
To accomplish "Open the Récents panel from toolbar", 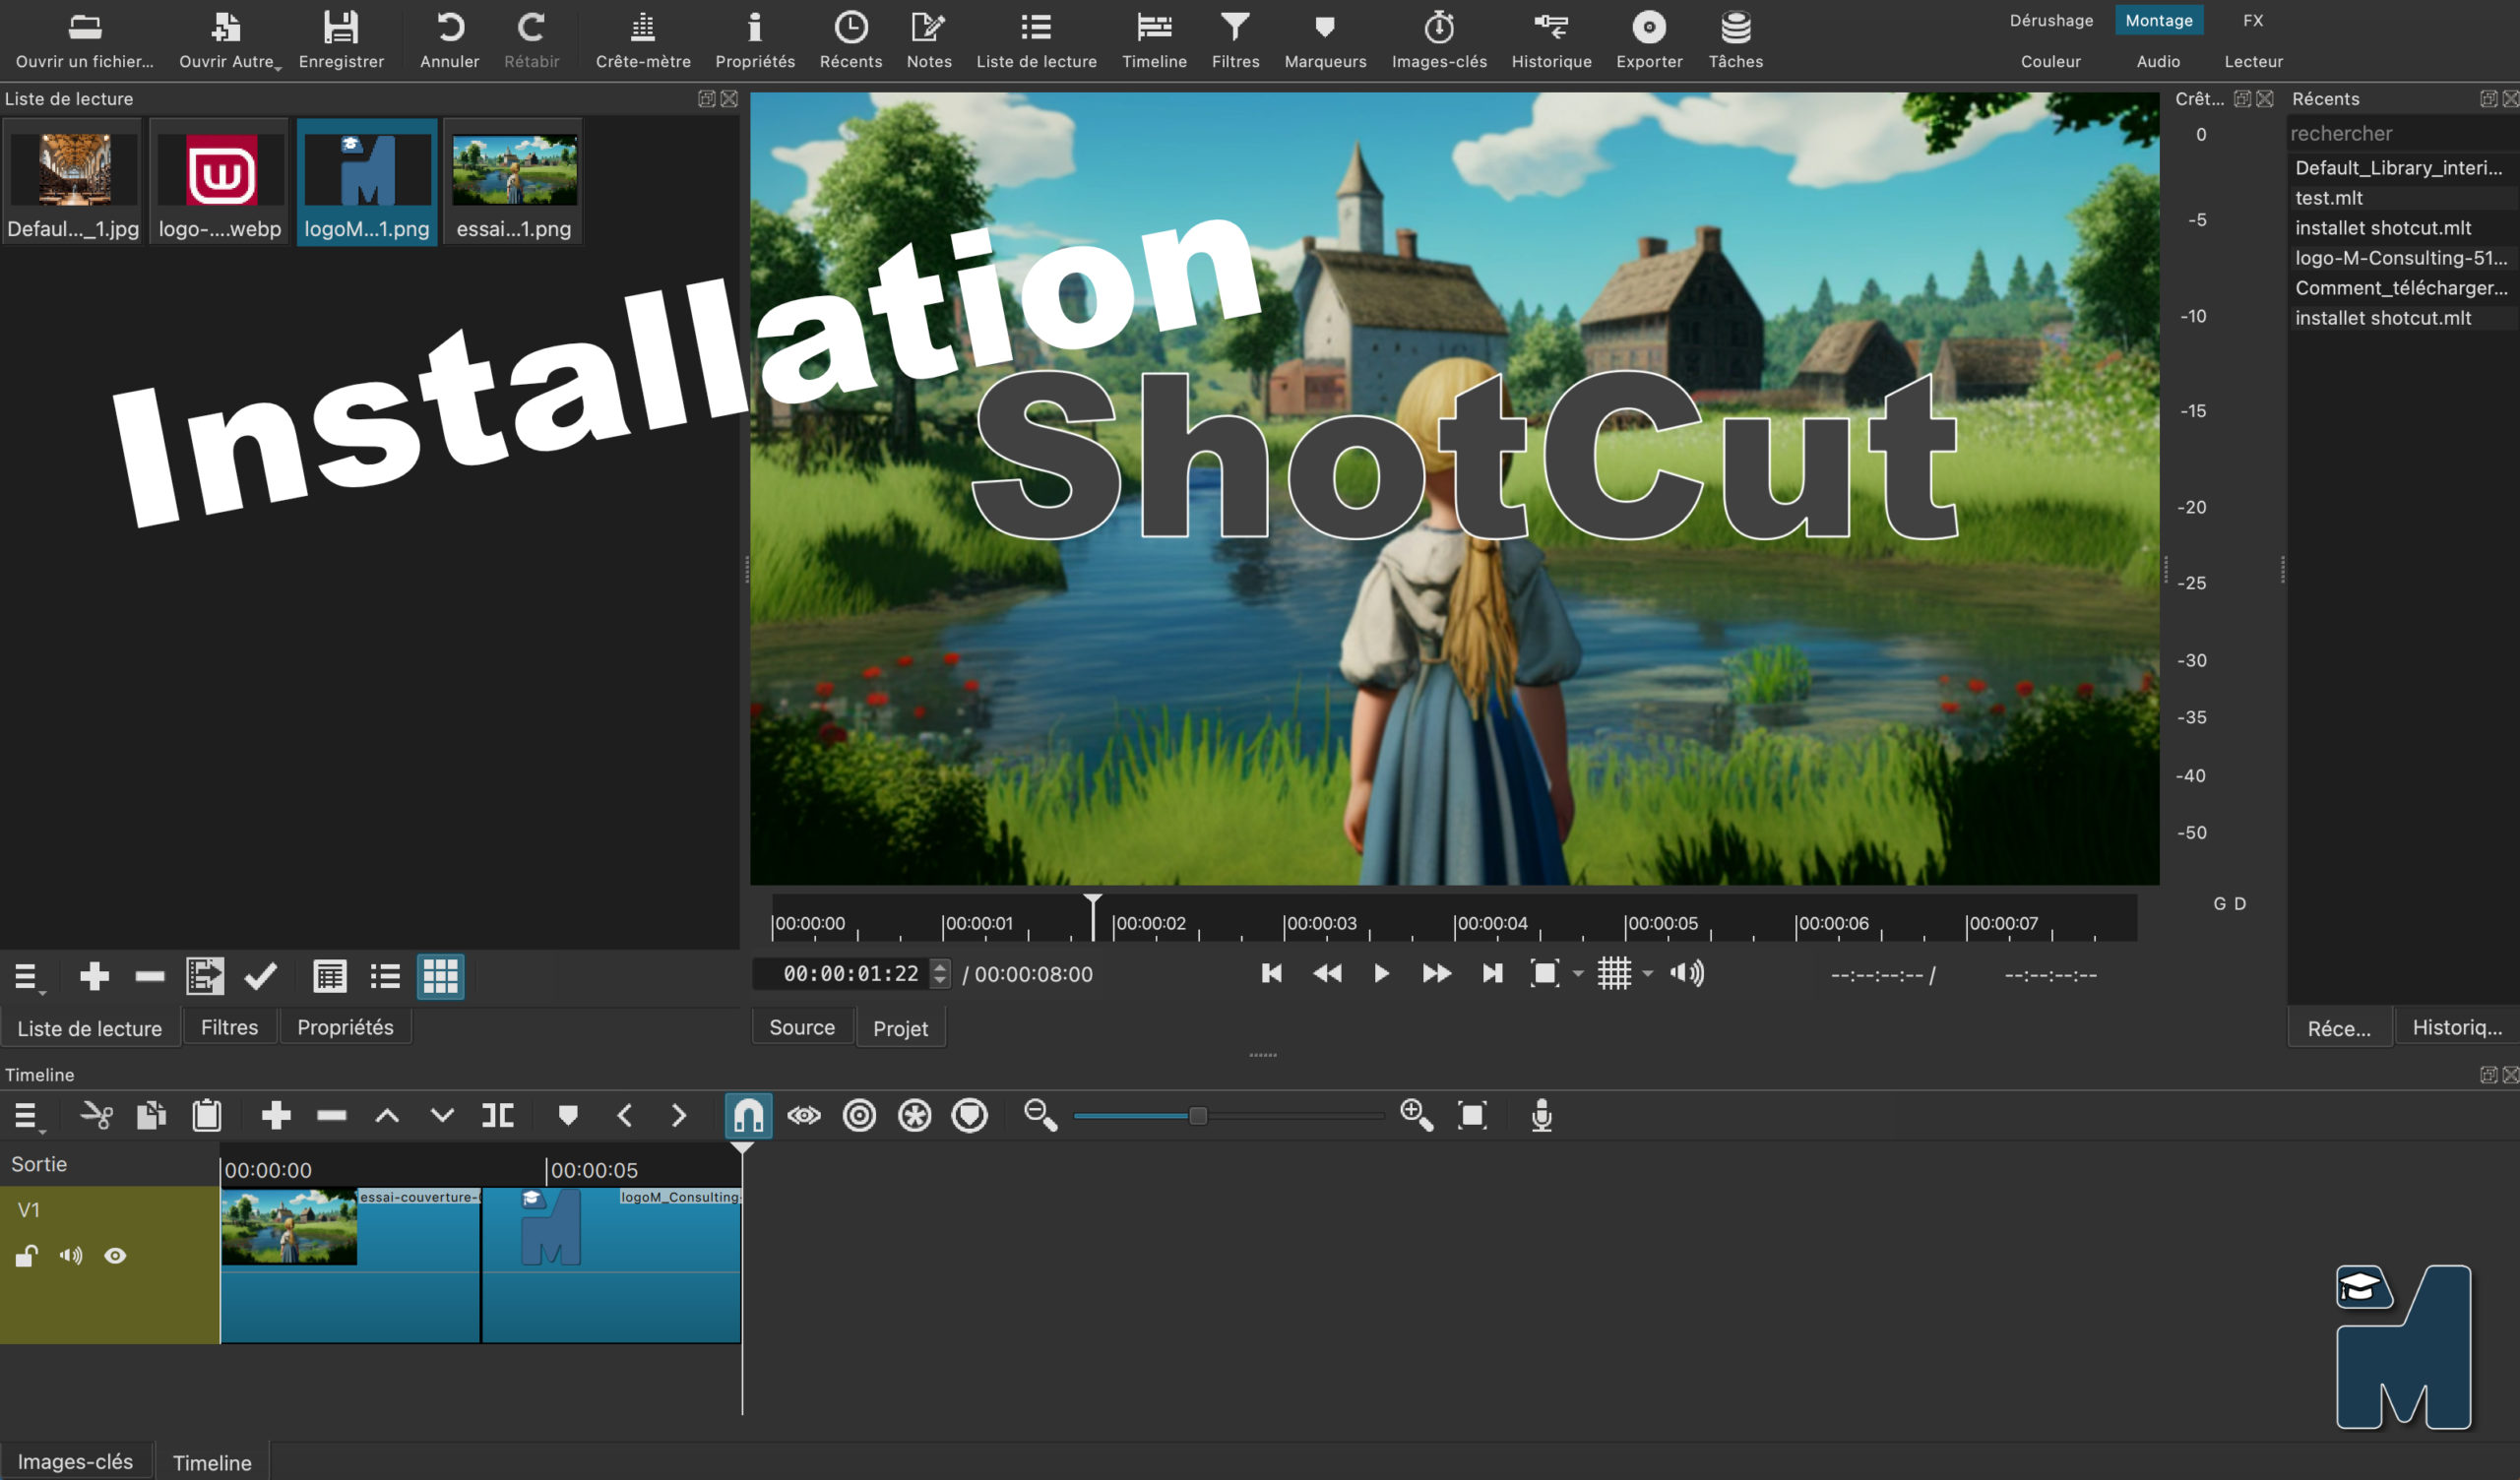I will pos(851,40).
